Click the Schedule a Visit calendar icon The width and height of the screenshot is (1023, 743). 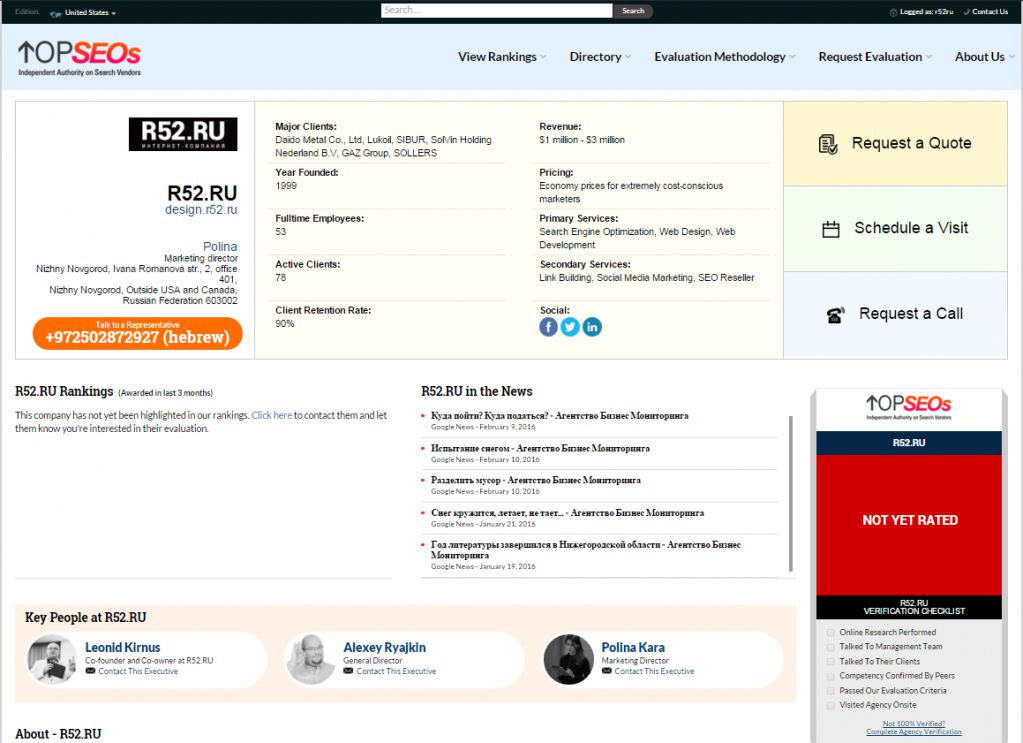tap(830, 229)
